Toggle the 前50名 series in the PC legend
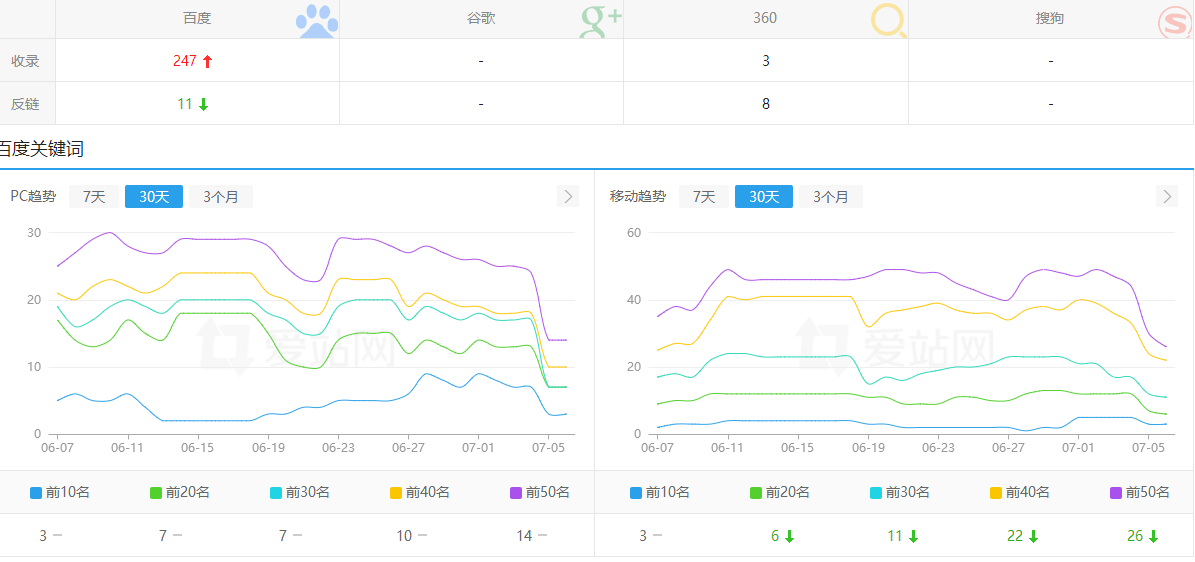The image size is (1195, 562). coord(540,493)
